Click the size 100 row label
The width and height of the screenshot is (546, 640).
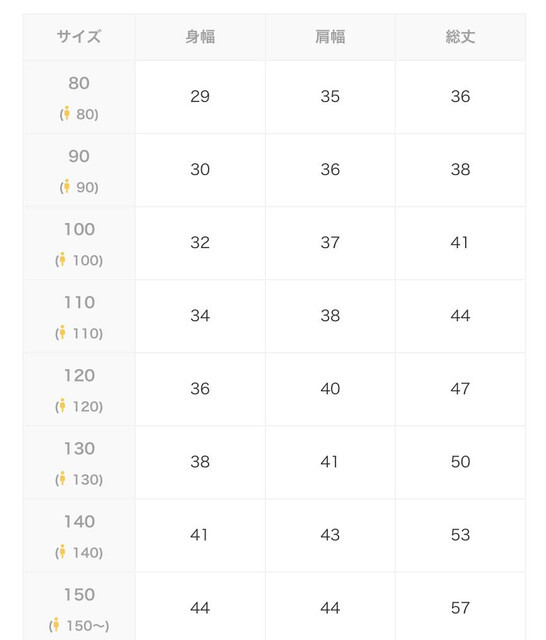79,243
